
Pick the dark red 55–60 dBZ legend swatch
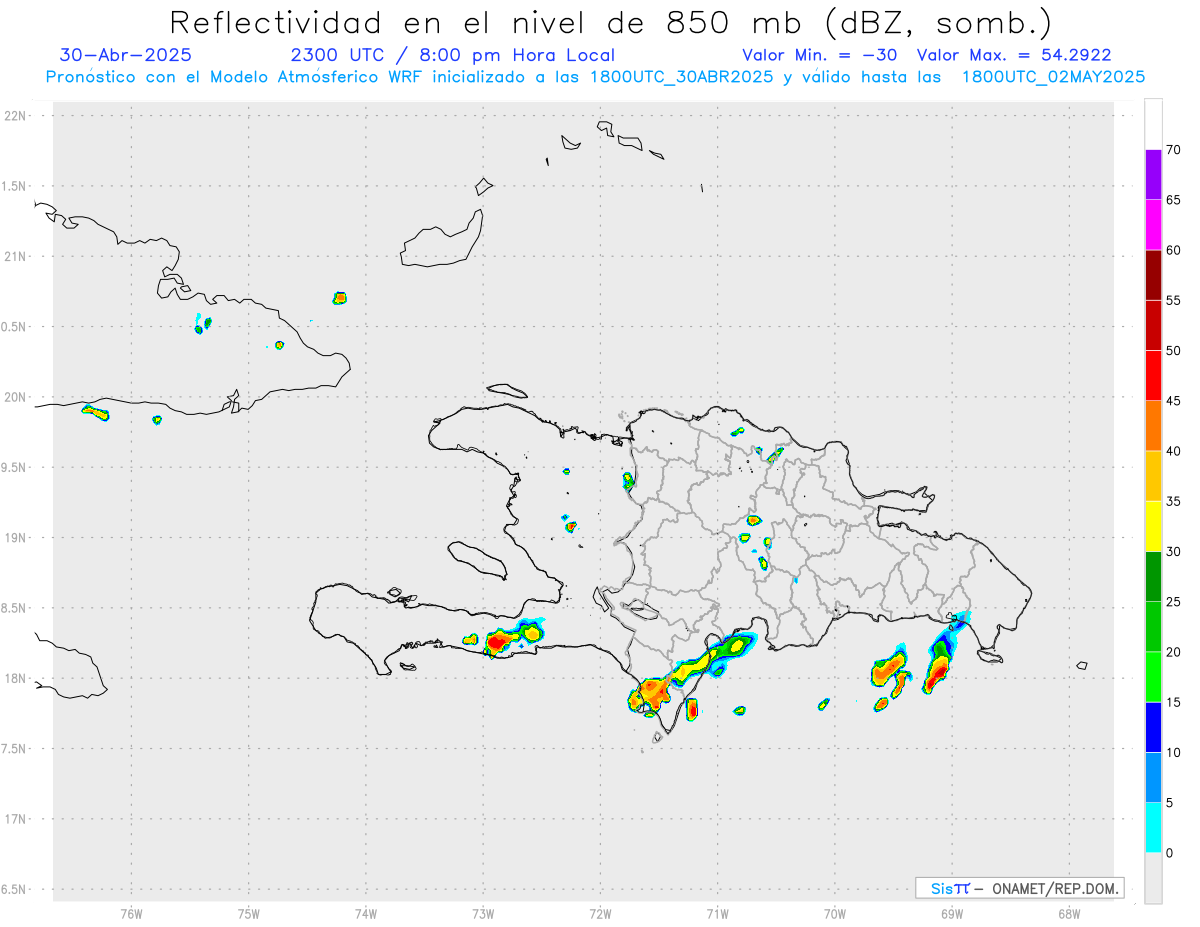(1153, 275)
